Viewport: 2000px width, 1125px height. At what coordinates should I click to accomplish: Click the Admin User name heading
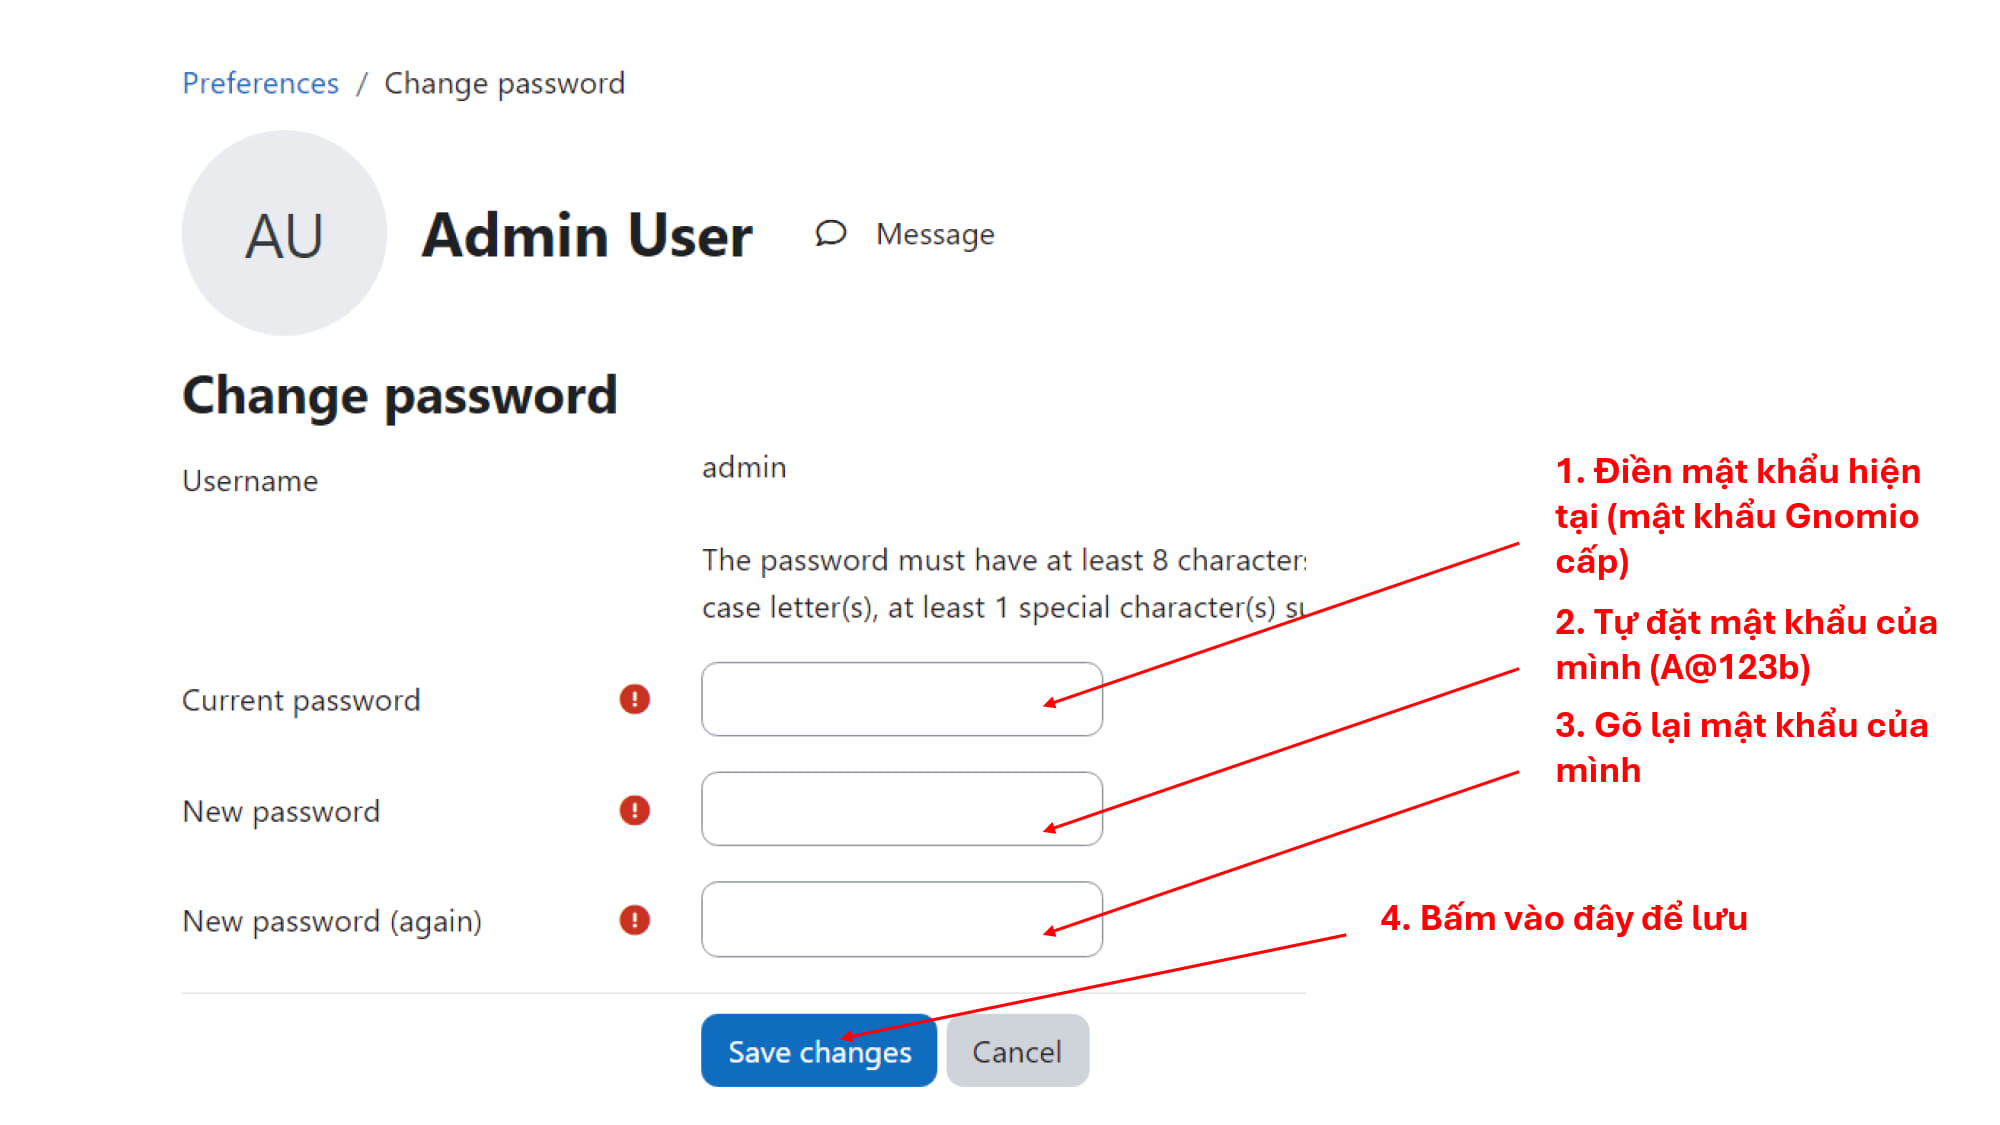coord(587,236)
